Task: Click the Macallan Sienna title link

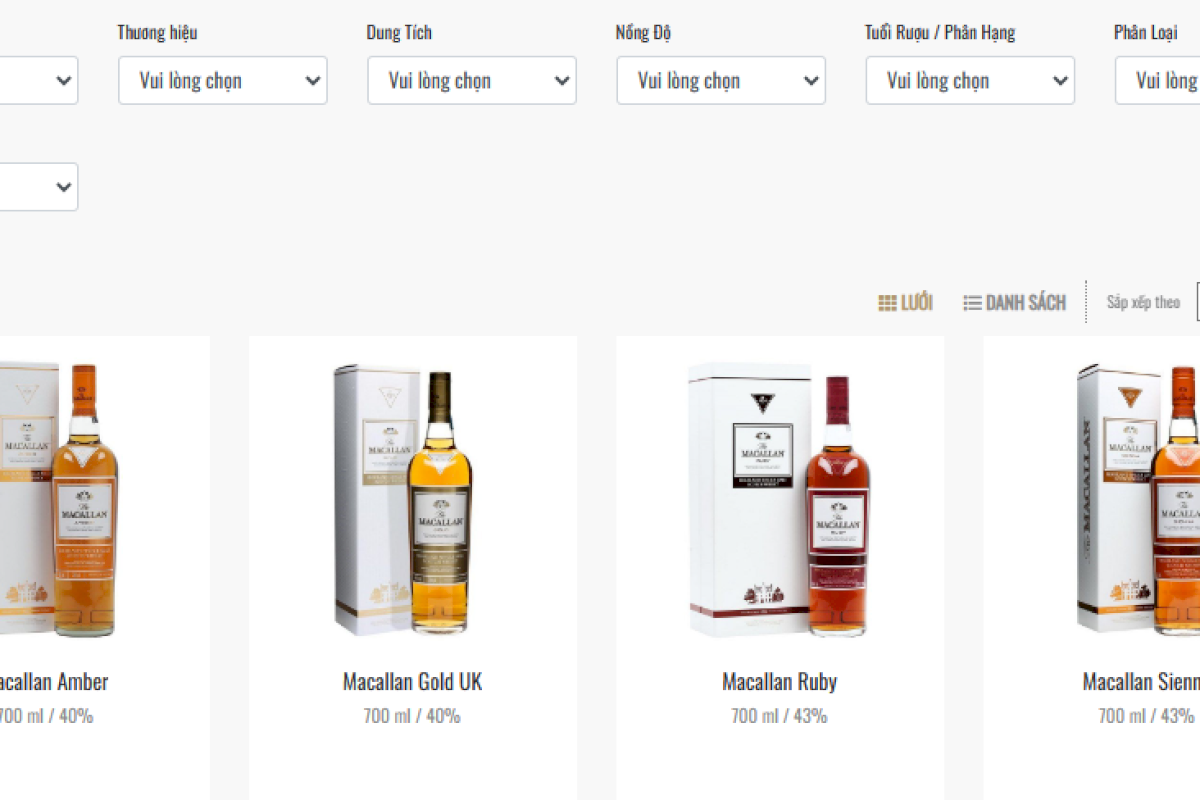Action: 1141,682
